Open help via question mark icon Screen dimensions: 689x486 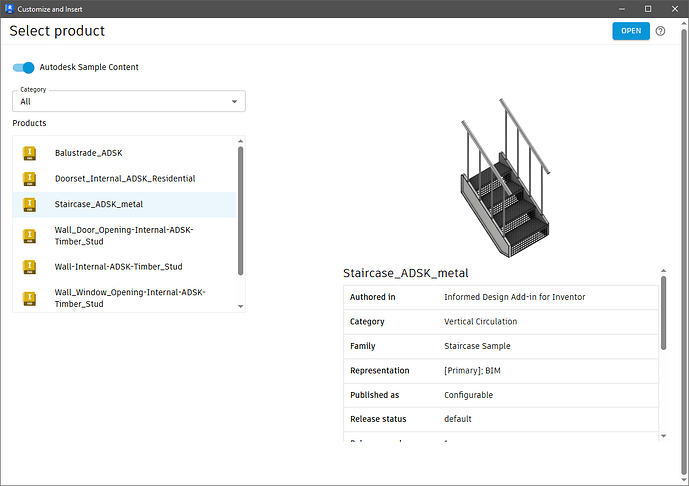[660, 31]
